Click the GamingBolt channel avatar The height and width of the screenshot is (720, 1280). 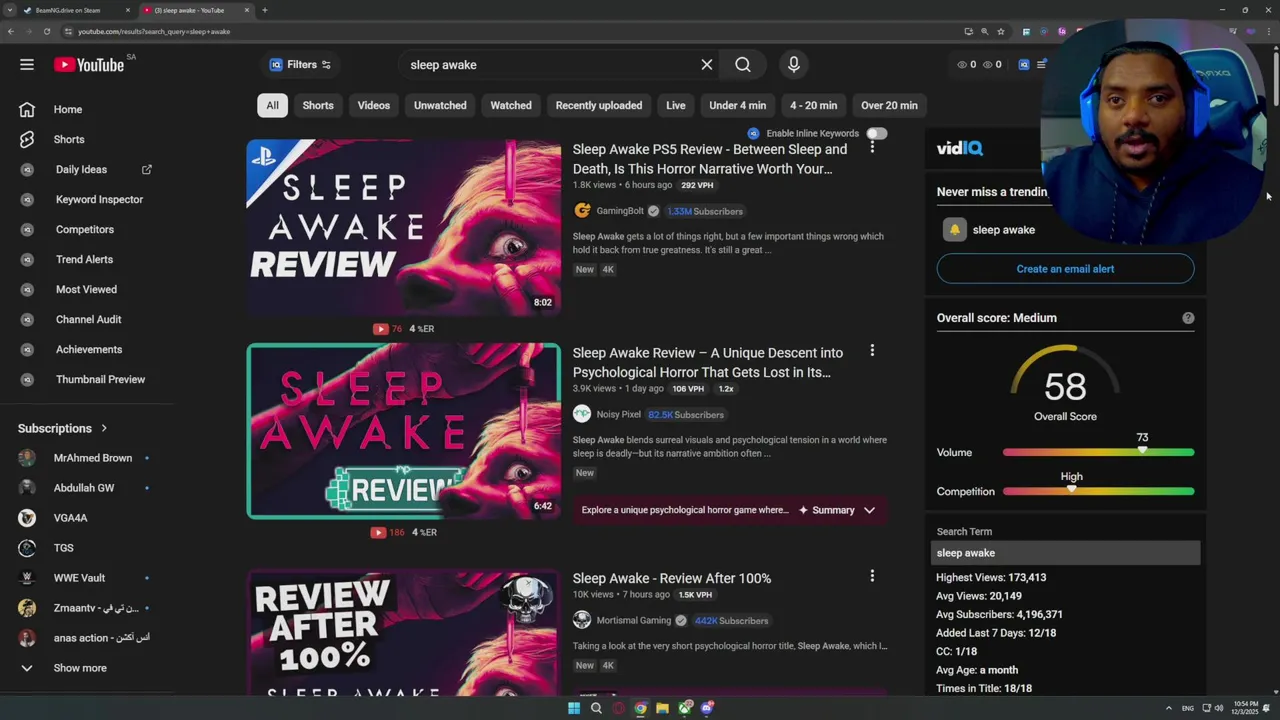(x=582, y=211)
